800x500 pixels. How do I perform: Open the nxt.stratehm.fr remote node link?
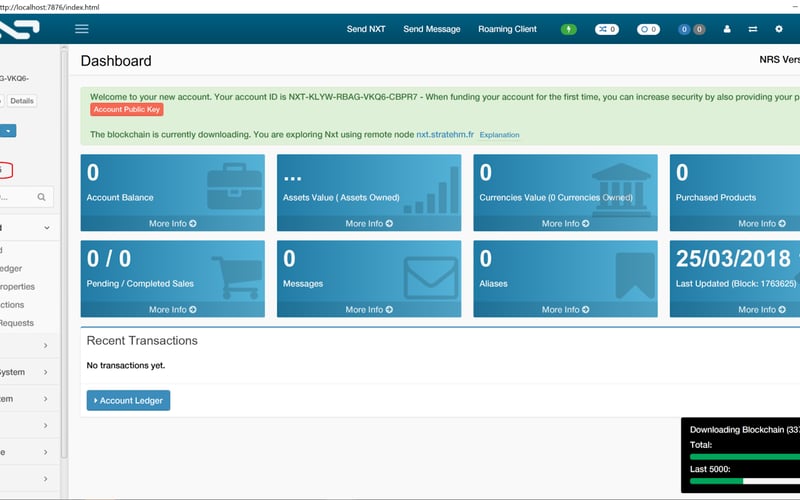pyautogui.click(x=445, y=135)
